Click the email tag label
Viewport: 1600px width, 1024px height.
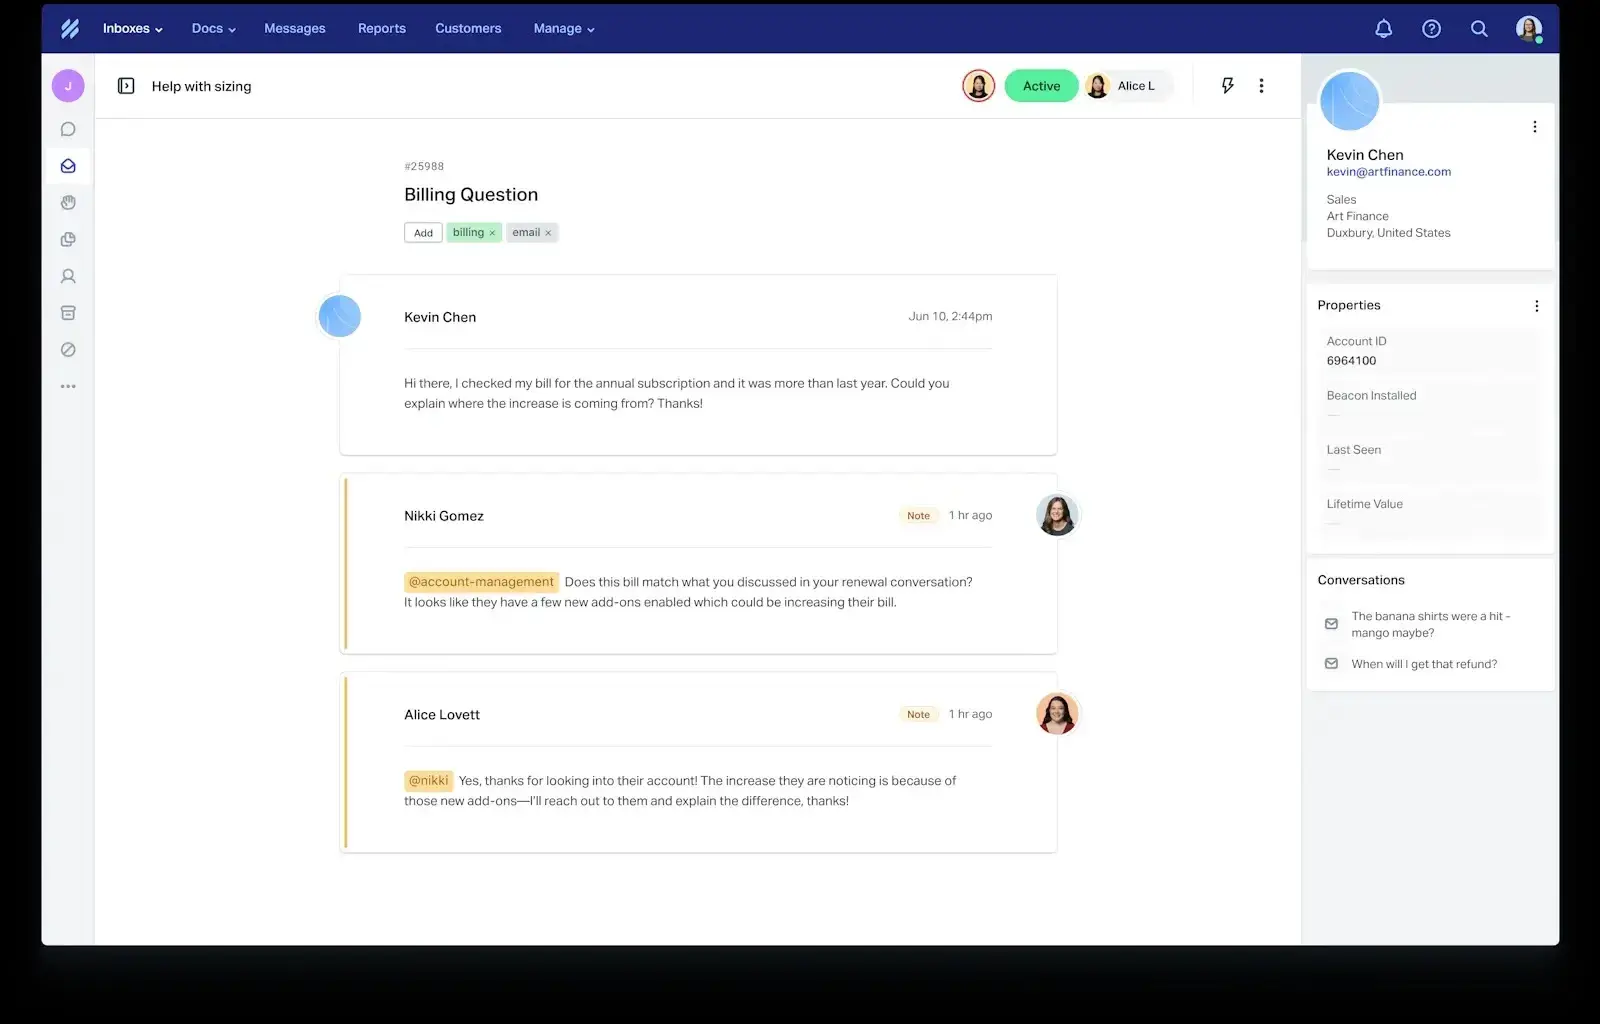(526, 233)
